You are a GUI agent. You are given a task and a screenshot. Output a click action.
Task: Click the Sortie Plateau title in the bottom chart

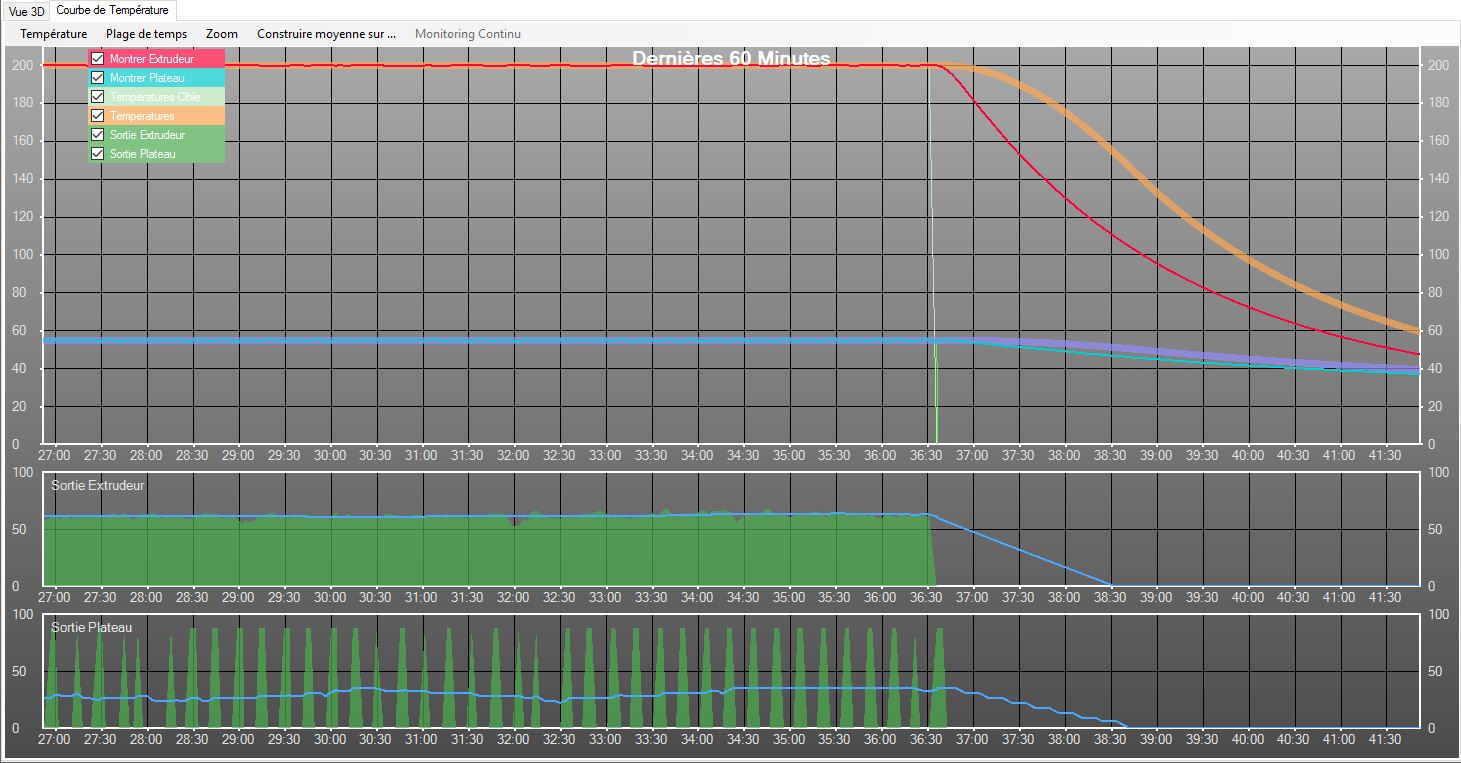coord(92,627)
